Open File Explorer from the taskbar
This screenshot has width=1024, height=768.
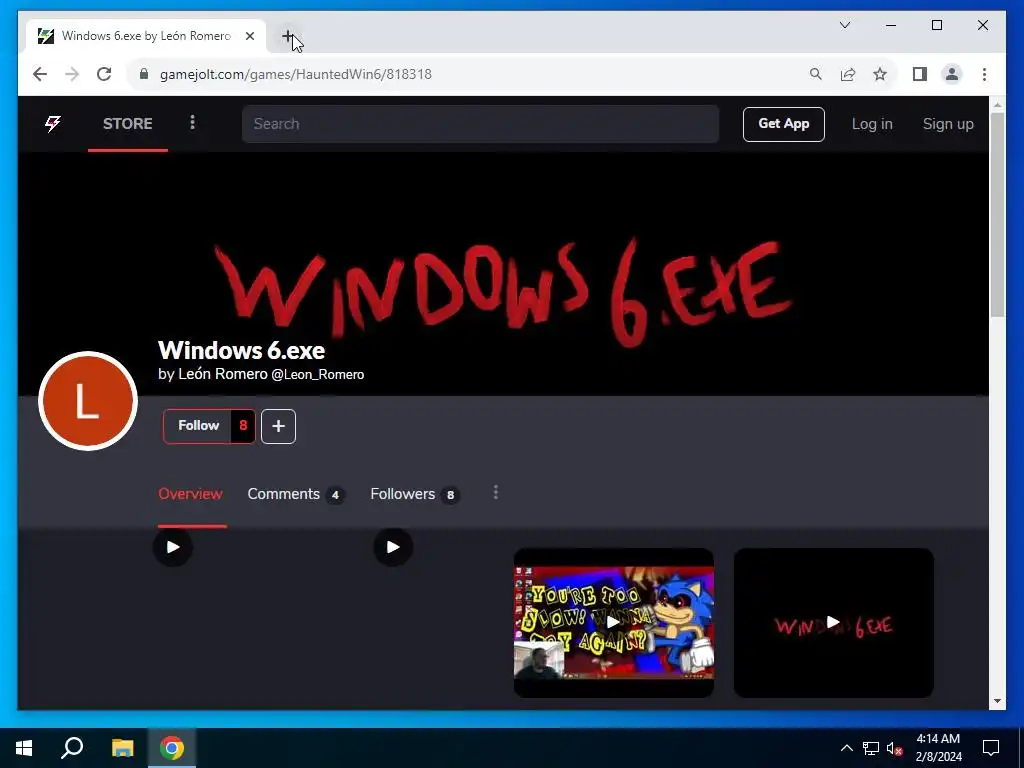coord(122,748)
